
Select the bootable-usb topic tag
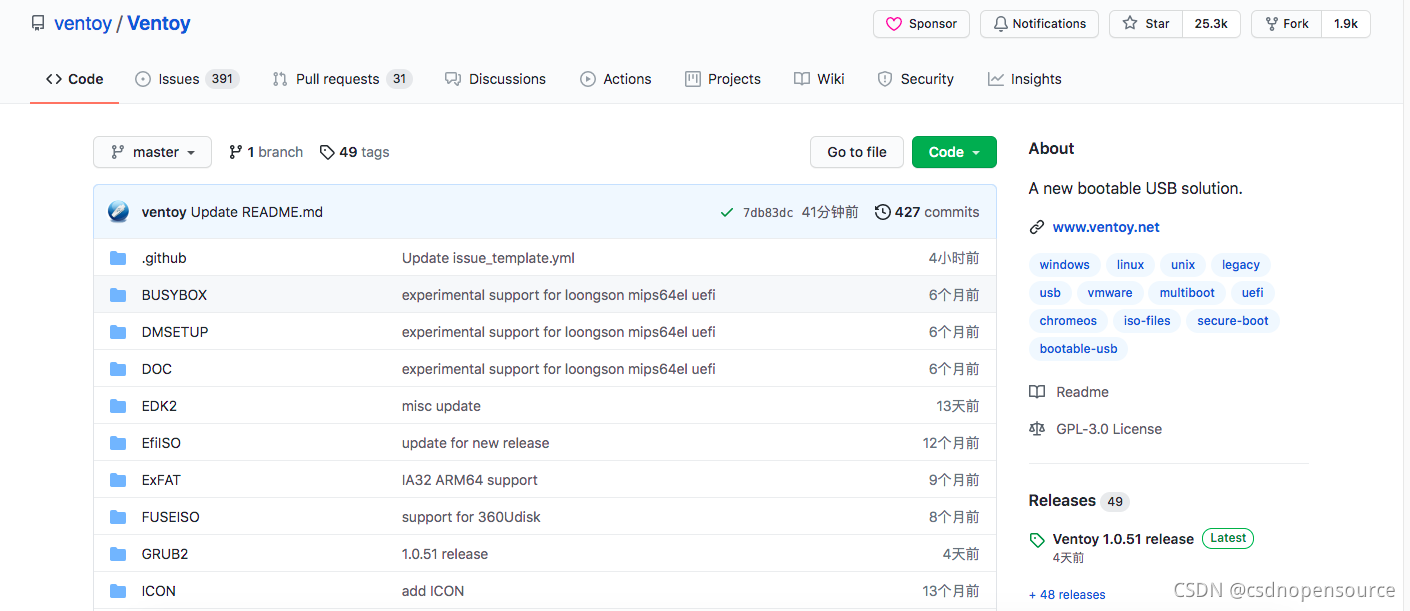(x=1078, y=349)
